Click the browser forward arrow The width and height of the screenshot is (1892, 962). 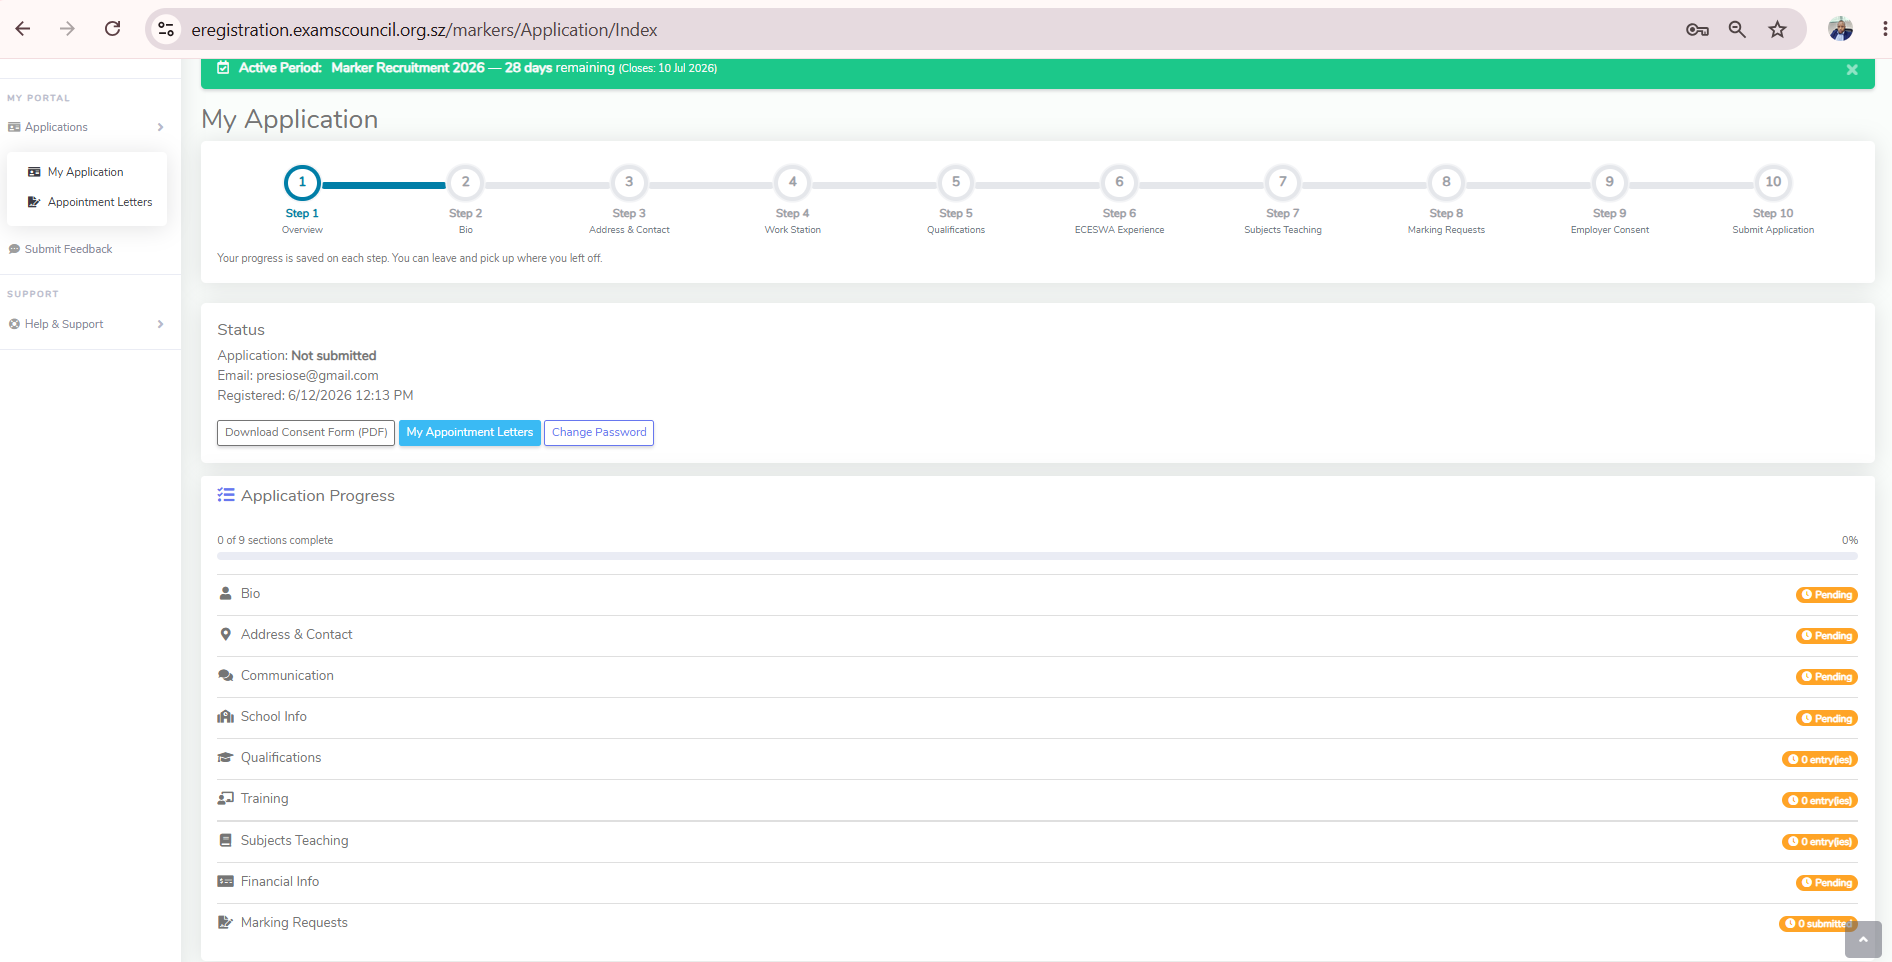pyautogui.click(x=67, y=29)
